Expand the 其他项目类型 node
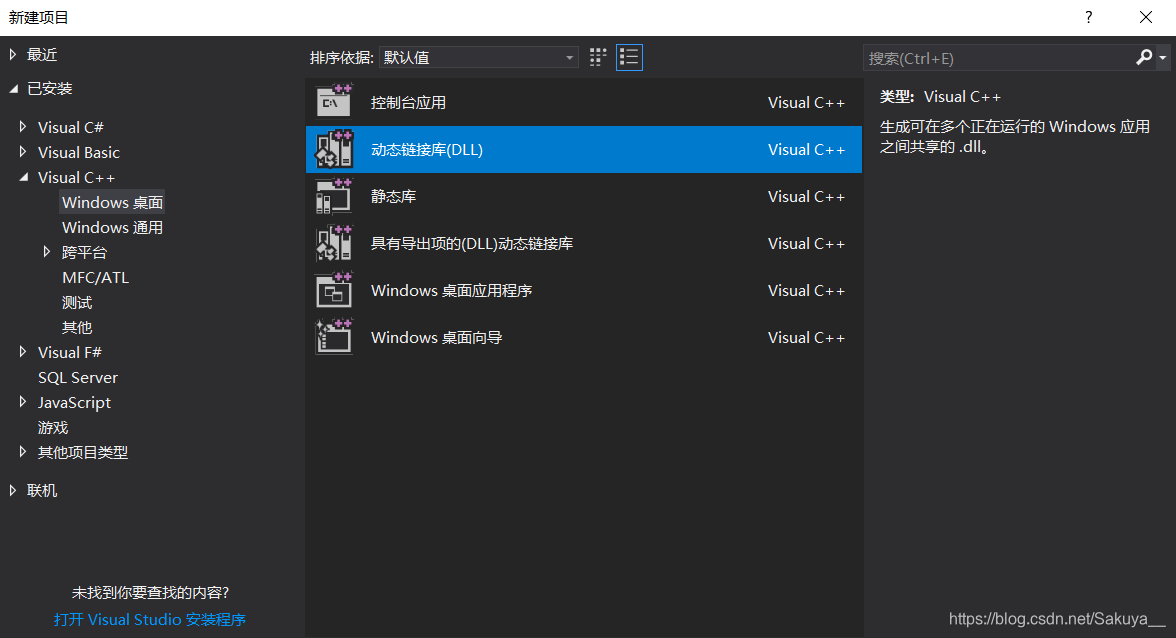The width and height of the screenshot is (1176, 638). point(22,452)
